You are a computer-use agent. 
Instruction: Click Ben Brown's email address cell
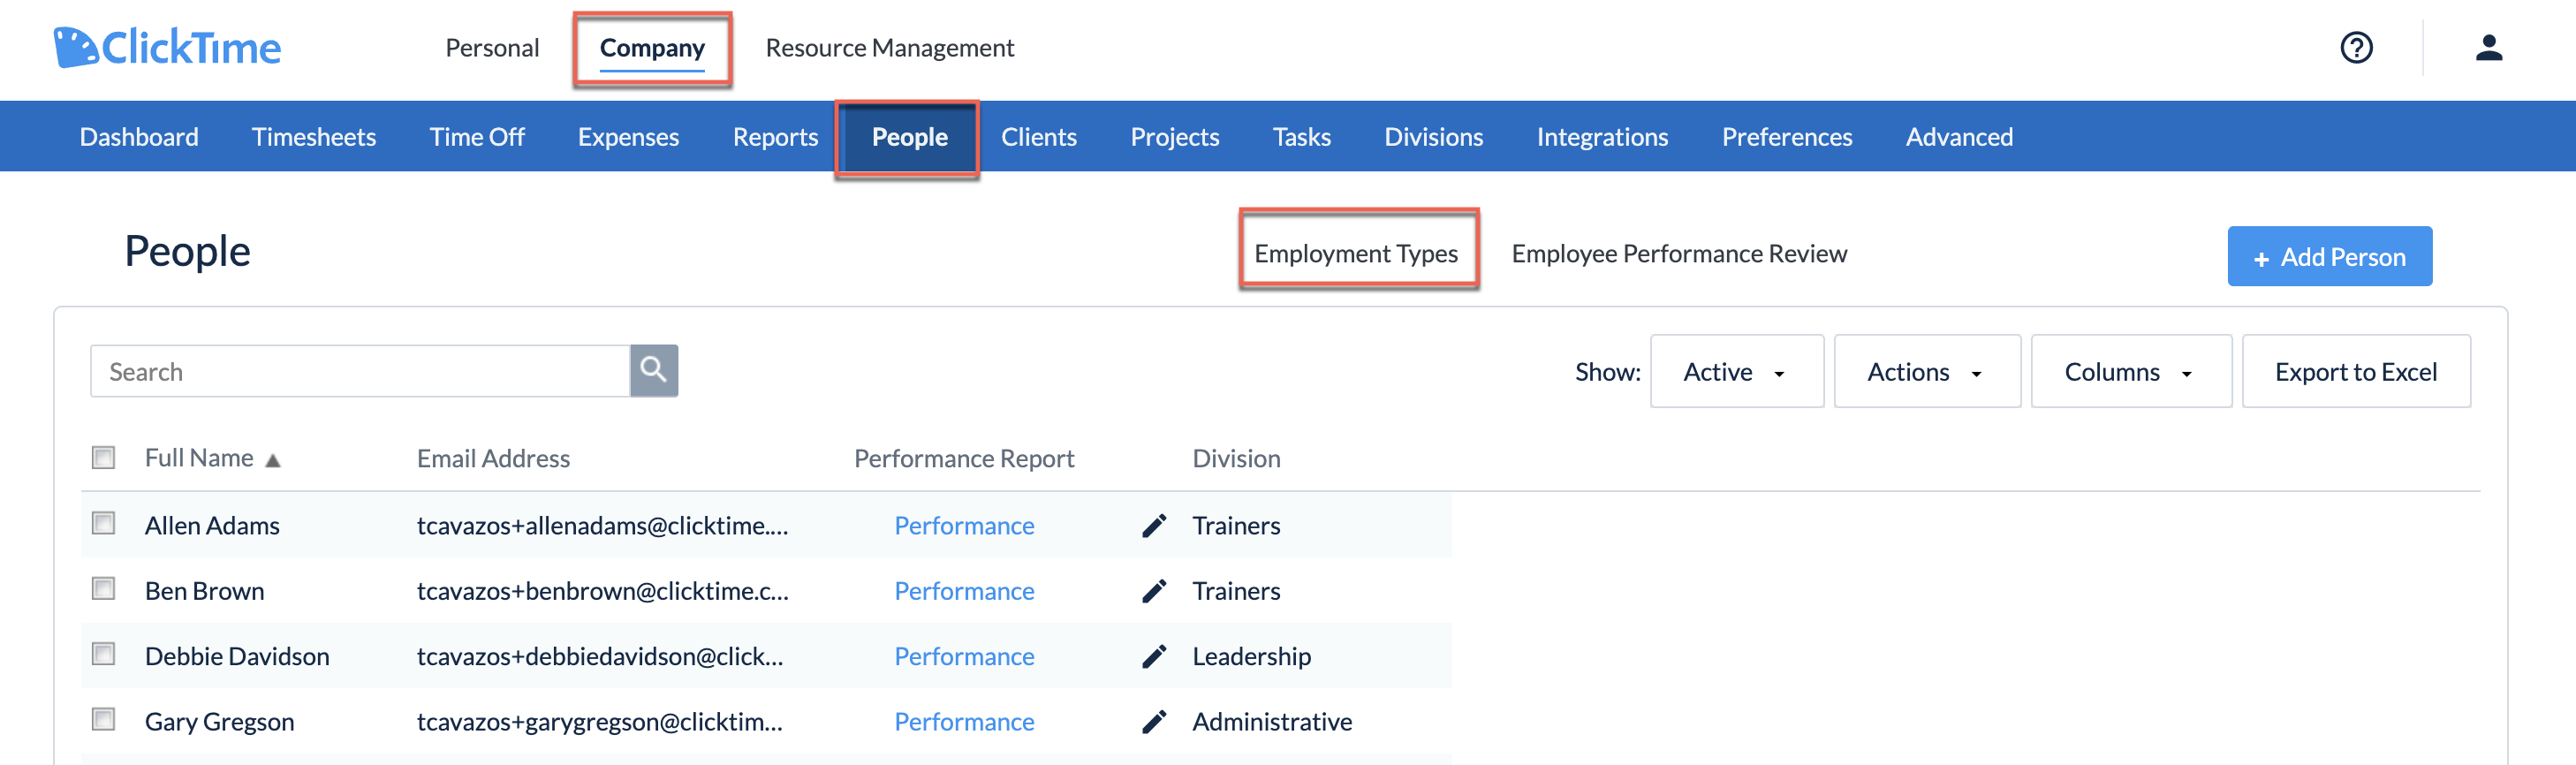pyautogui.click(x=603, y=591)
